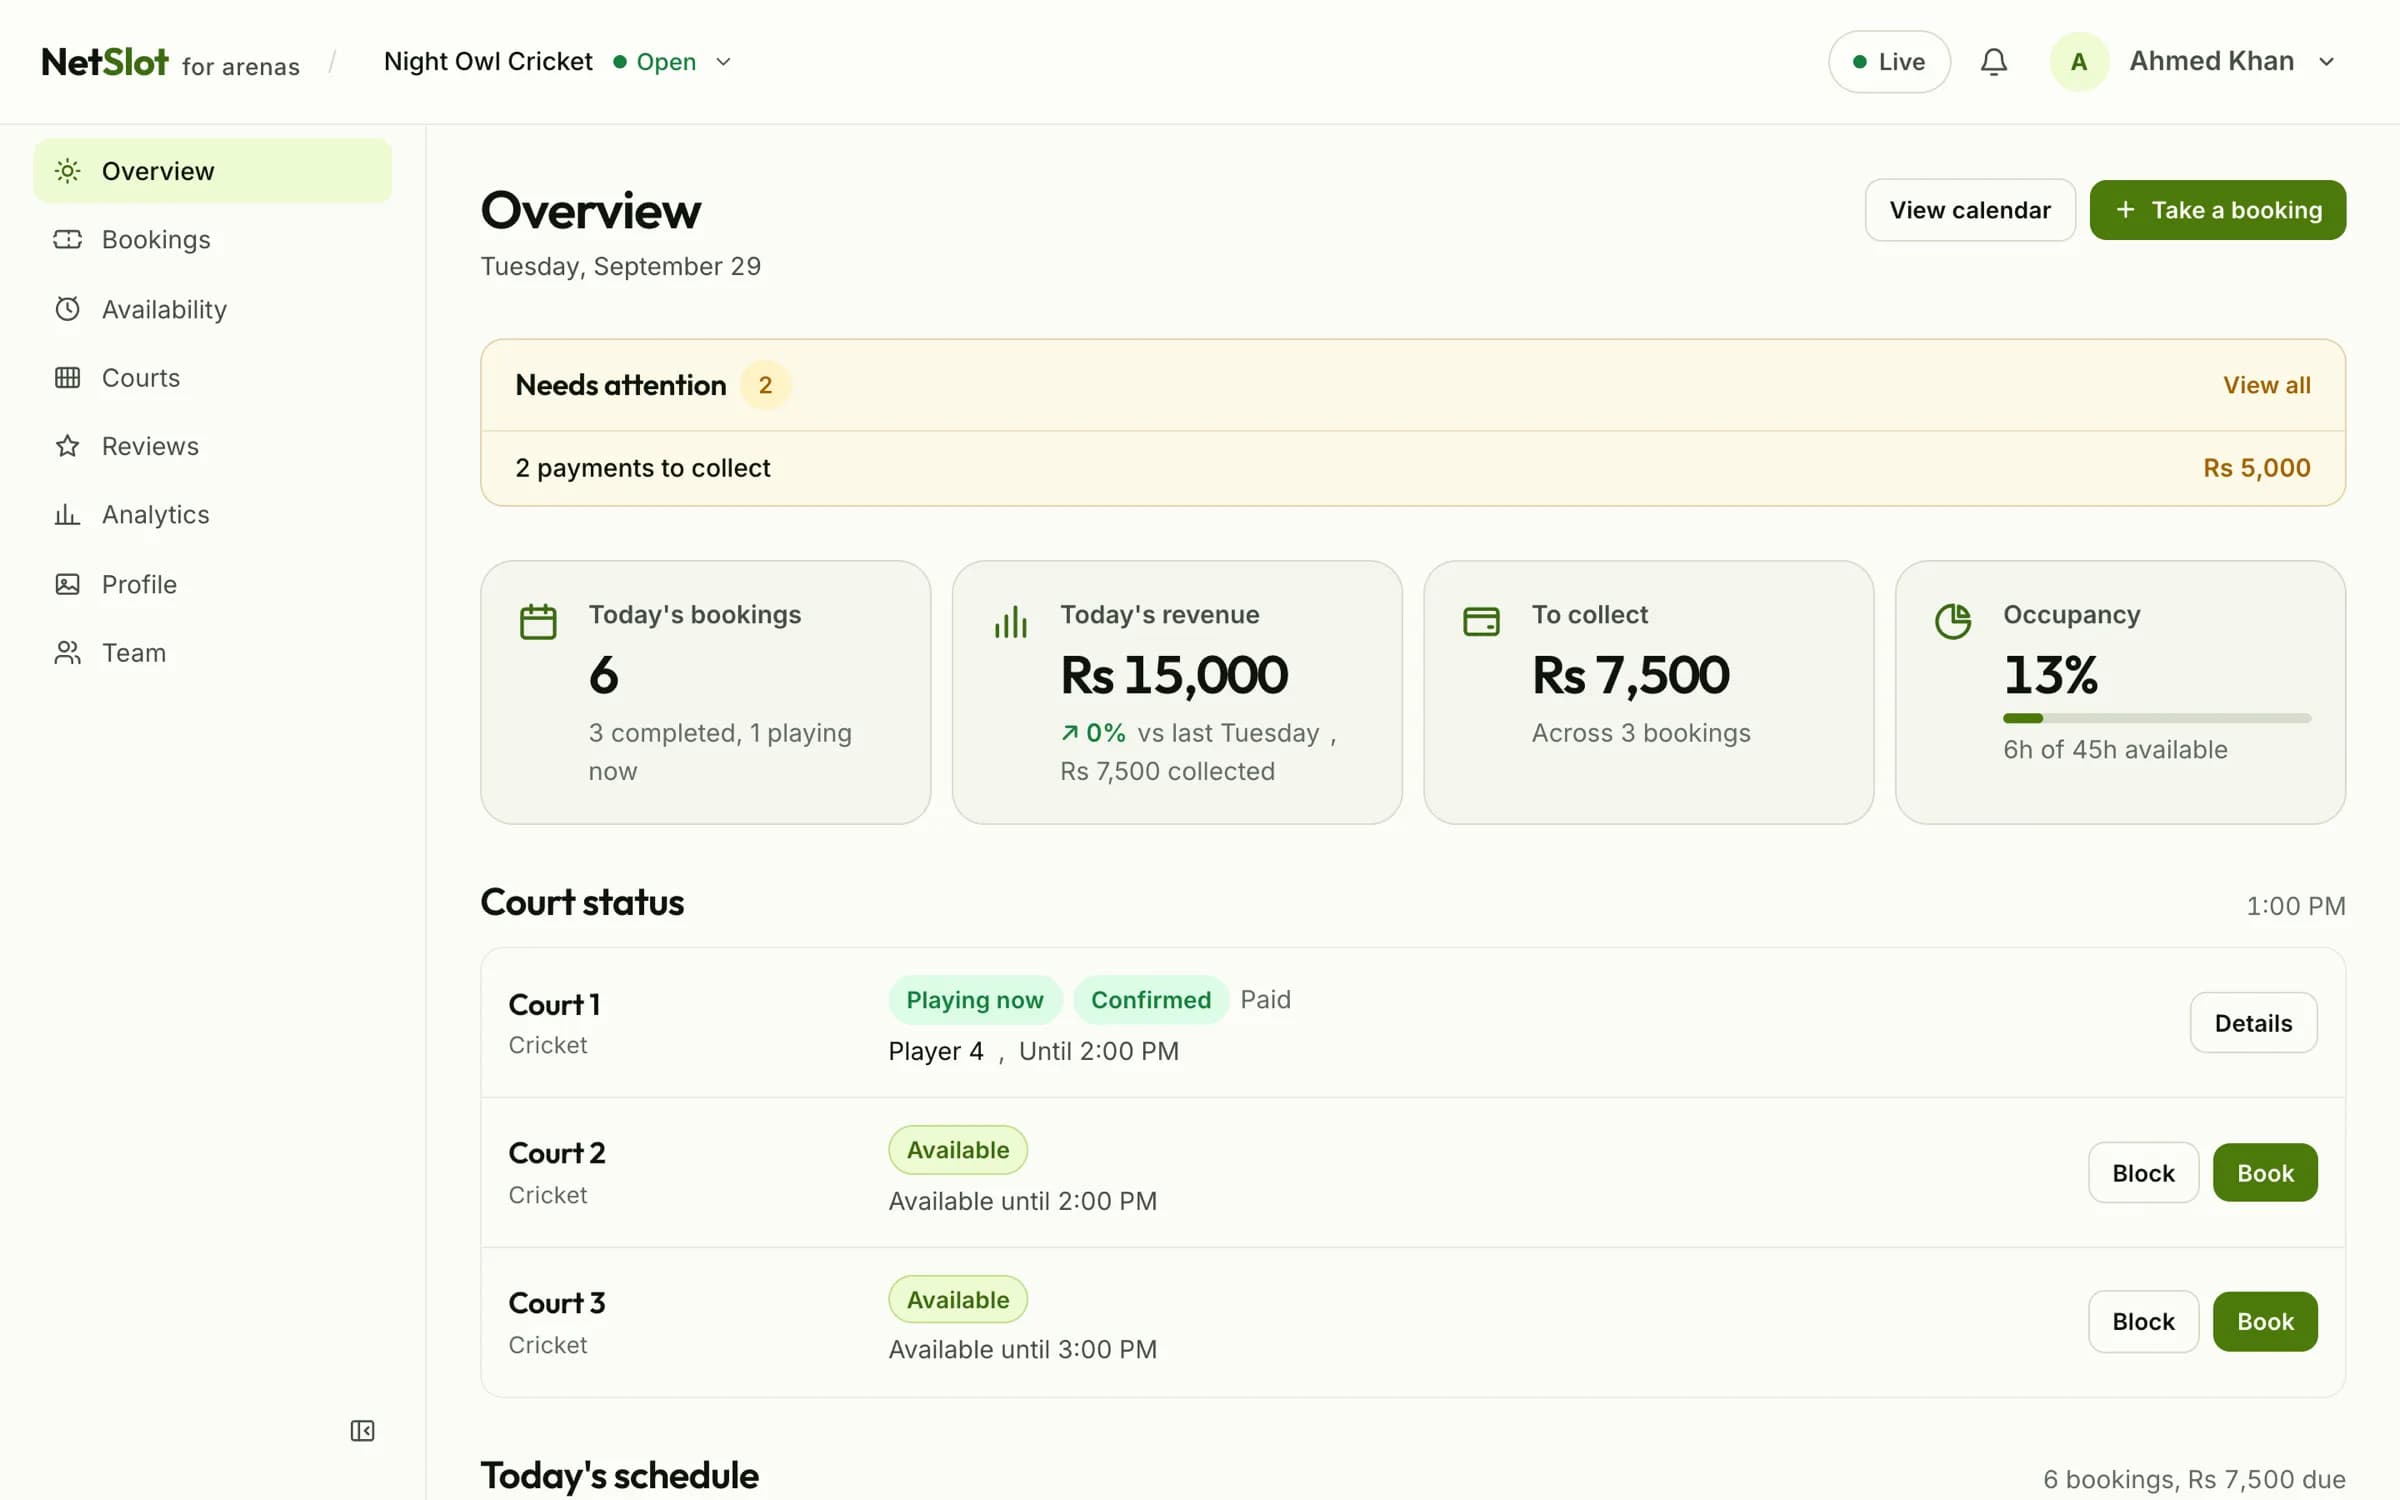
Task: Book Court 3
Action: [2265, 1322]
